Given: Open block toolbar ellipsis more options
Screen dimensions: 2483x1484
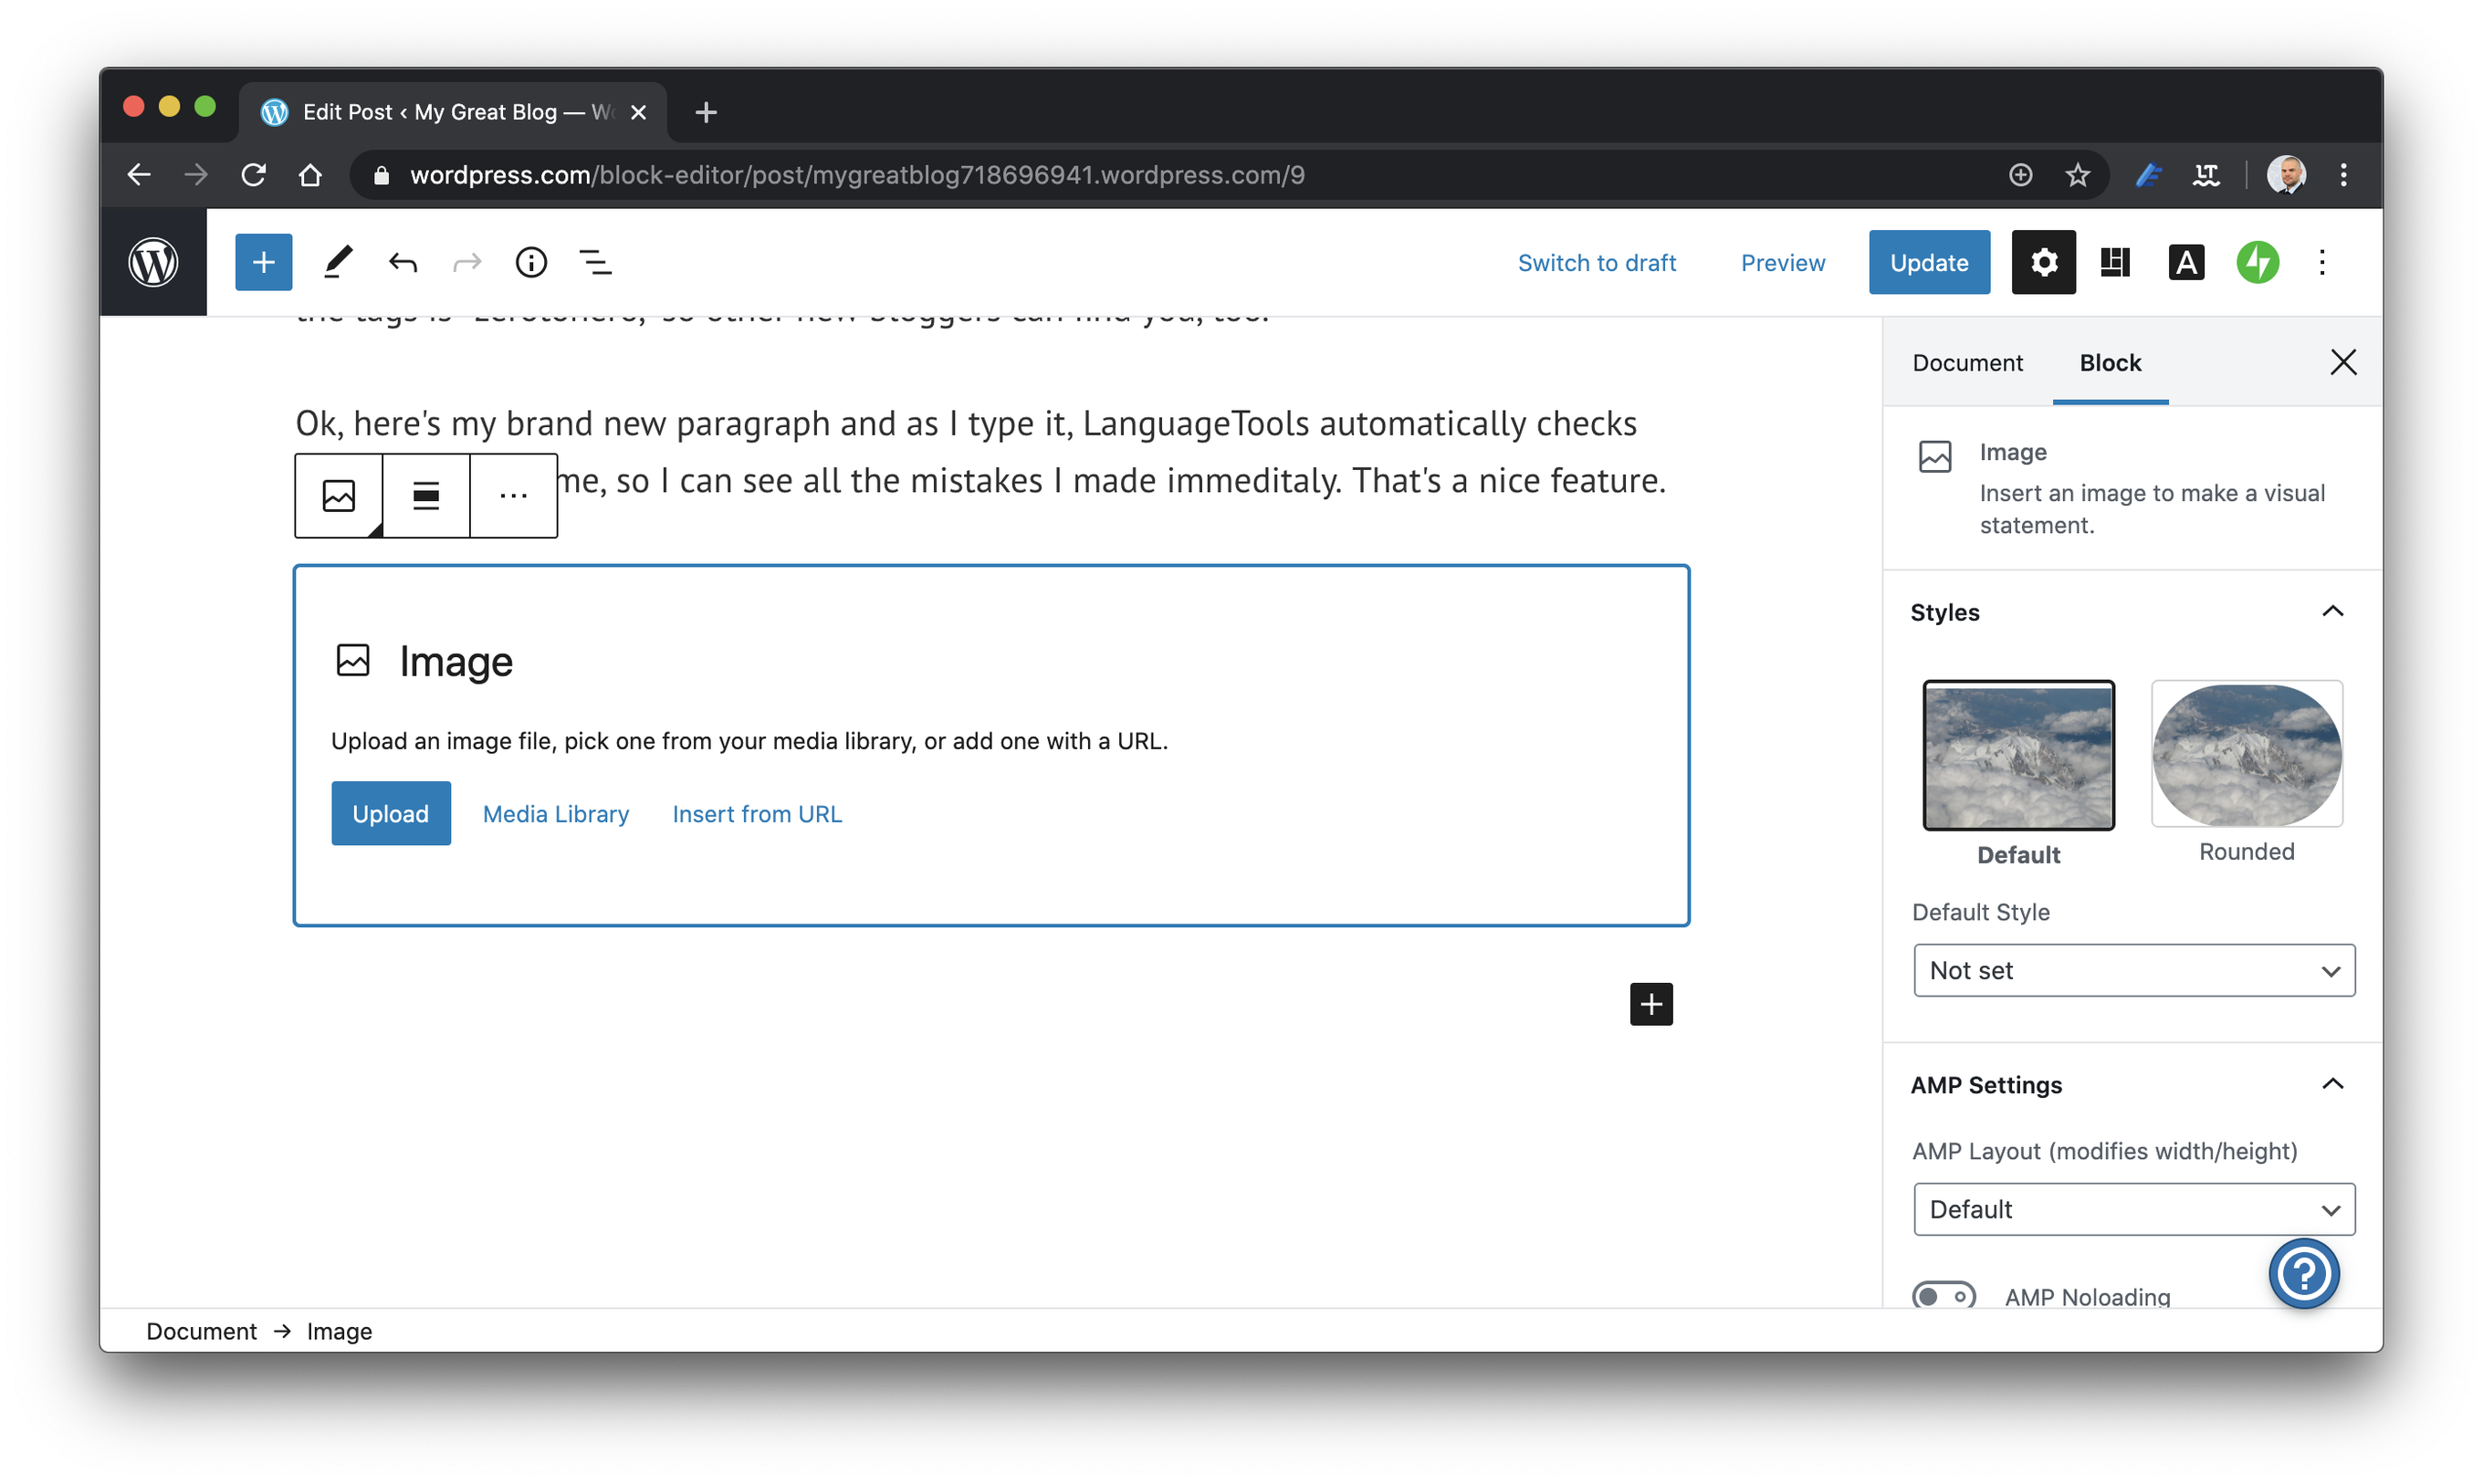Looking at the screenshot, I should tap(513, 496).
